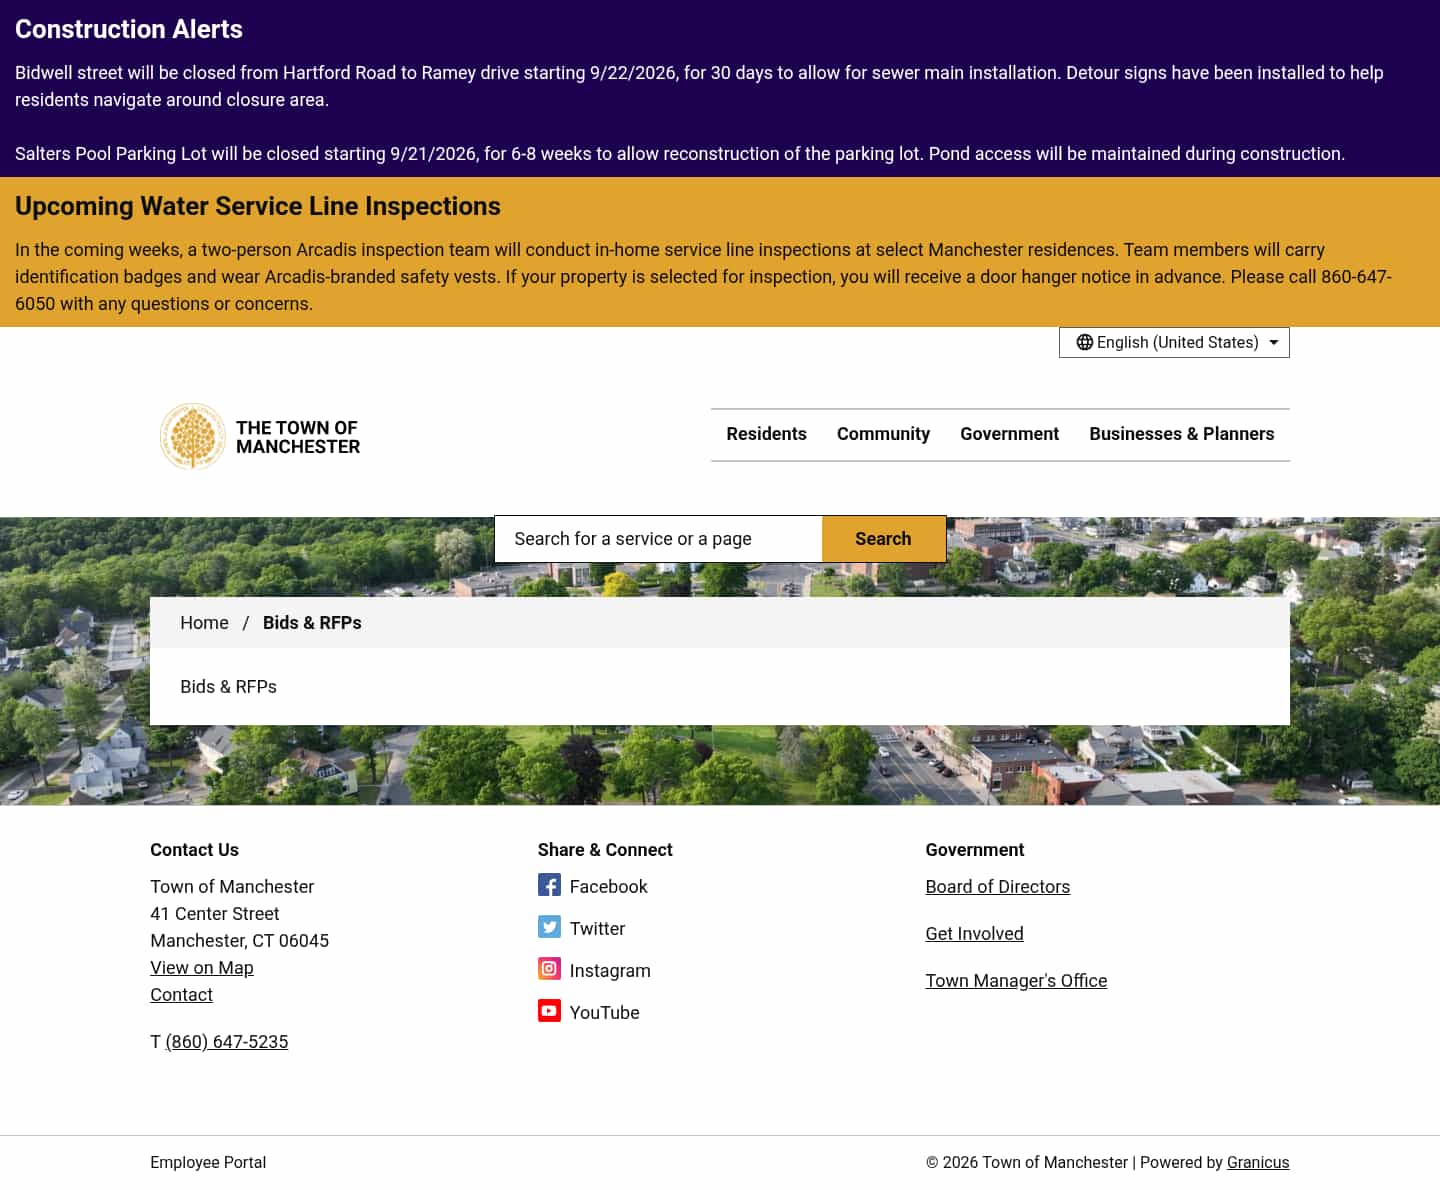
Task: Open the Businesses & Planners menu
Action: [x=1182, y=434]
